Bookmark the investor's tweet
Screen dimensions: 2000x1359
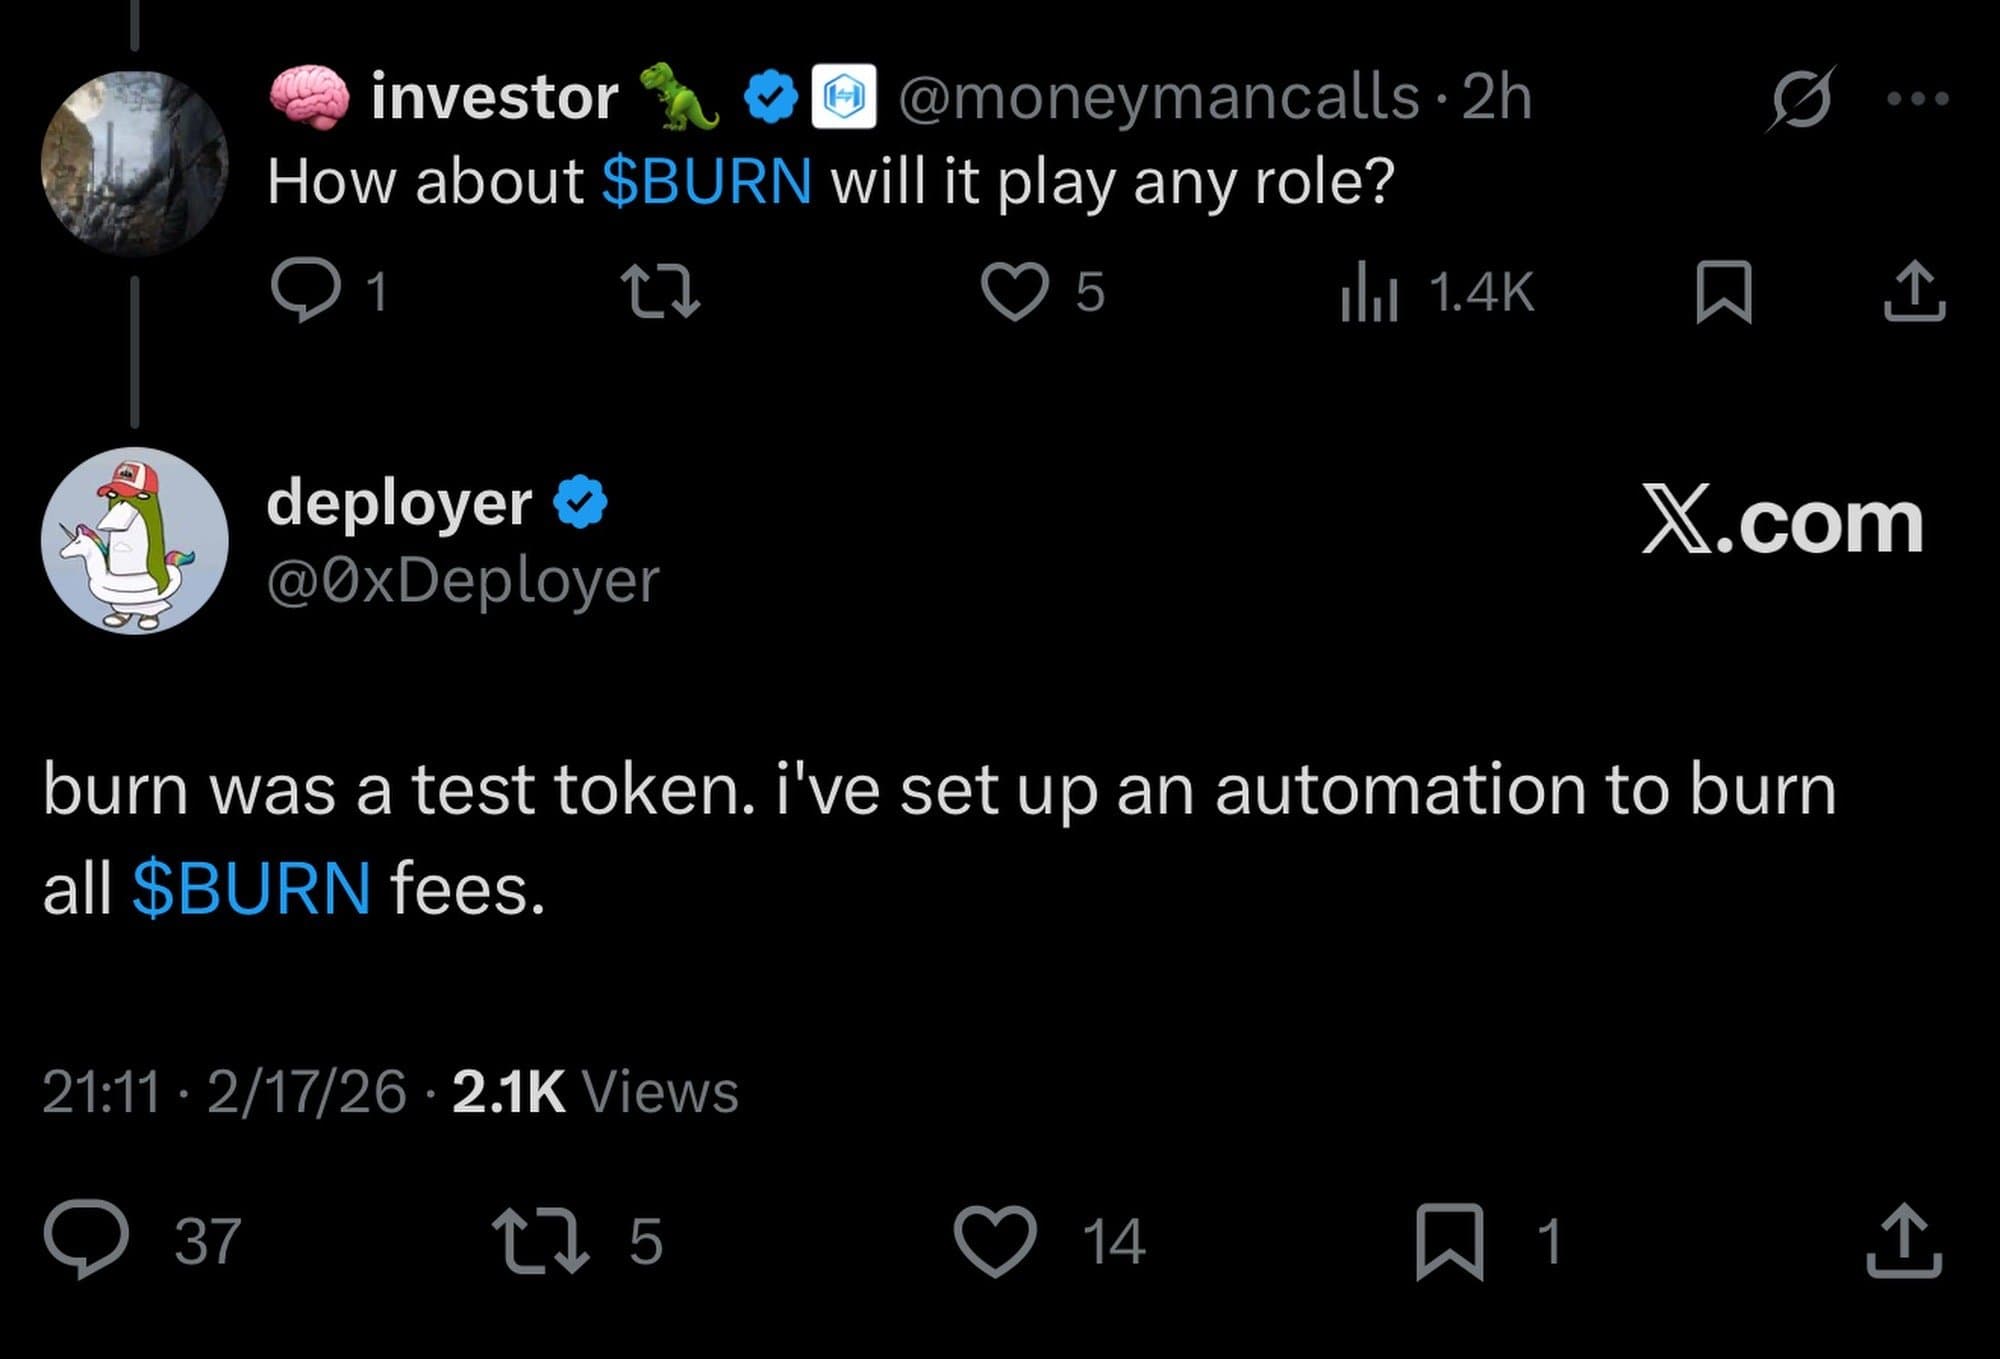click(x=1724, y=291)
